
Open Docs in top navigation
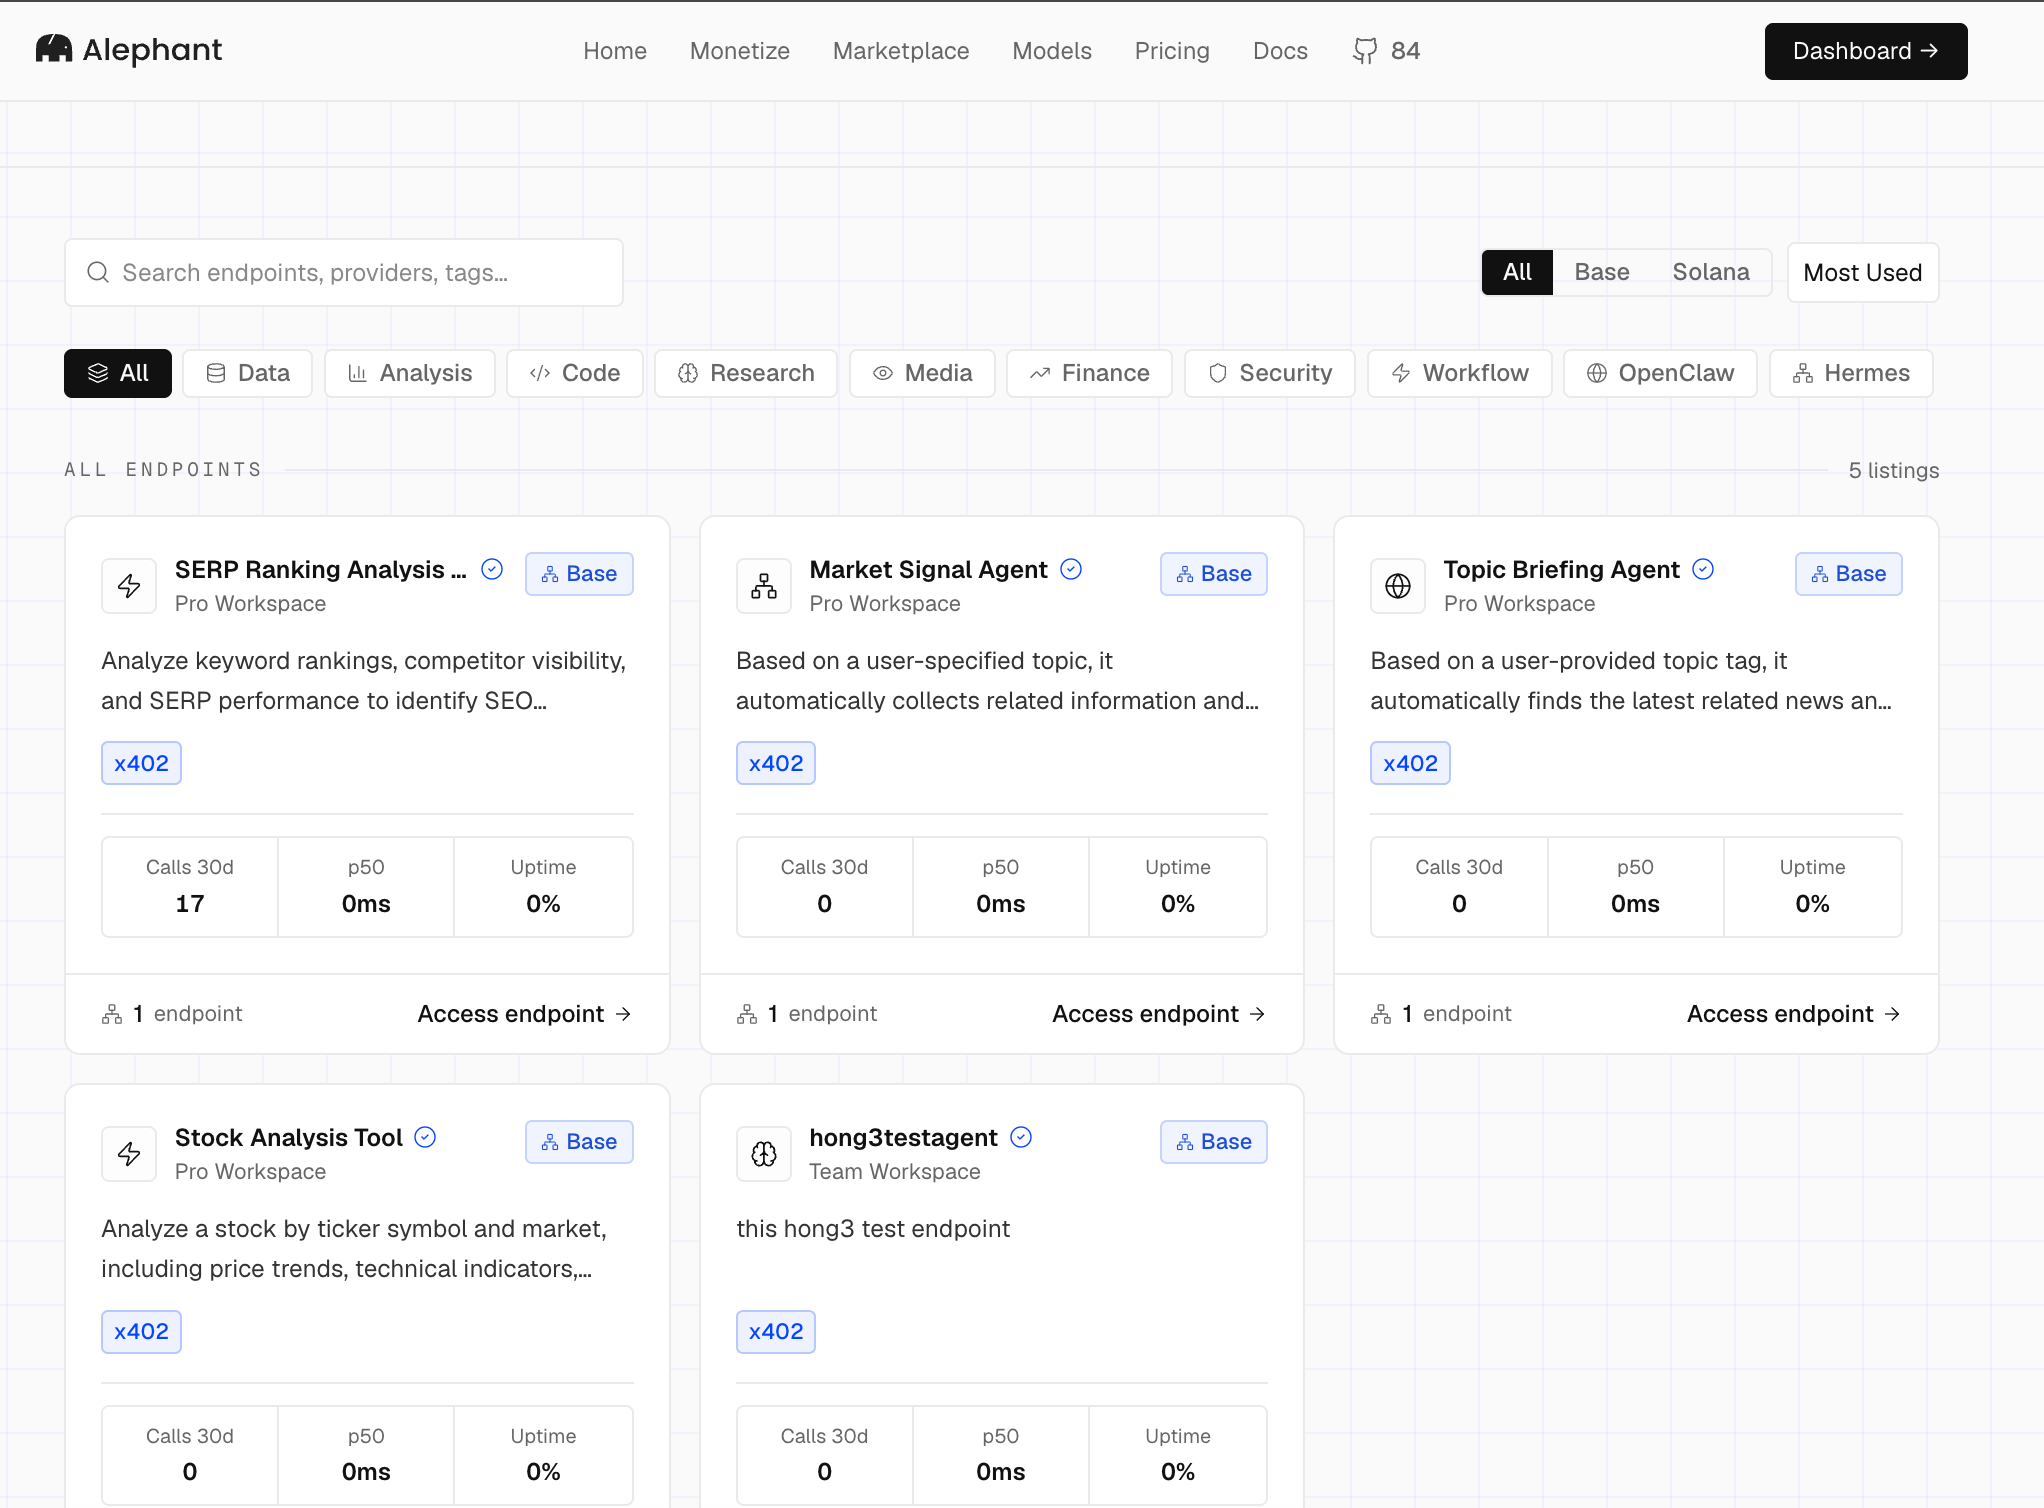[x=1280, y=51]
